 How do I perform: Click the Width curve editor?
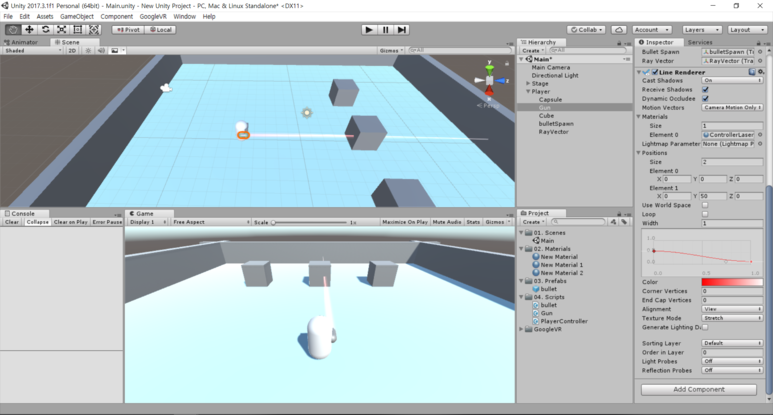[x=703, y=252]
